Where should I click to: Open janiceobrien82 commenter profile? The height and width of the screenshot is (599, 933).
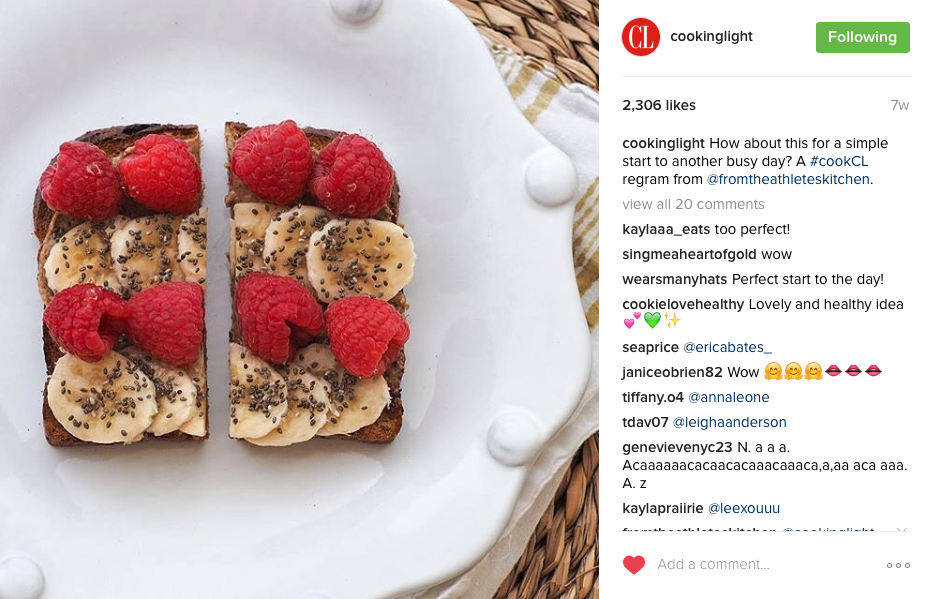[672, 372]
